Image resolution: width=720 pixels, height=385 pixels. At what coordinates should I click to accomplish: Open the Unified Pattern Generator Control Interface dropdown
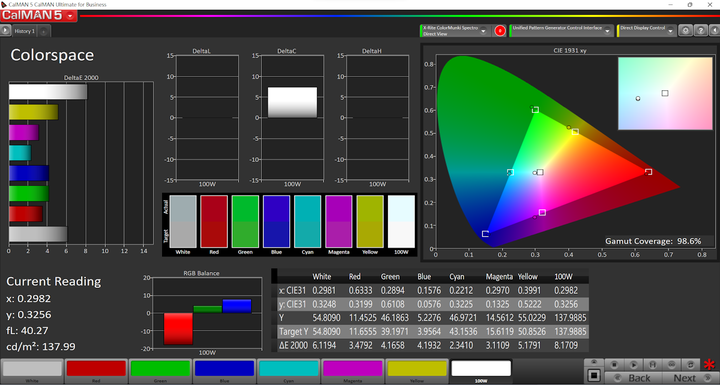click(608, 31)
